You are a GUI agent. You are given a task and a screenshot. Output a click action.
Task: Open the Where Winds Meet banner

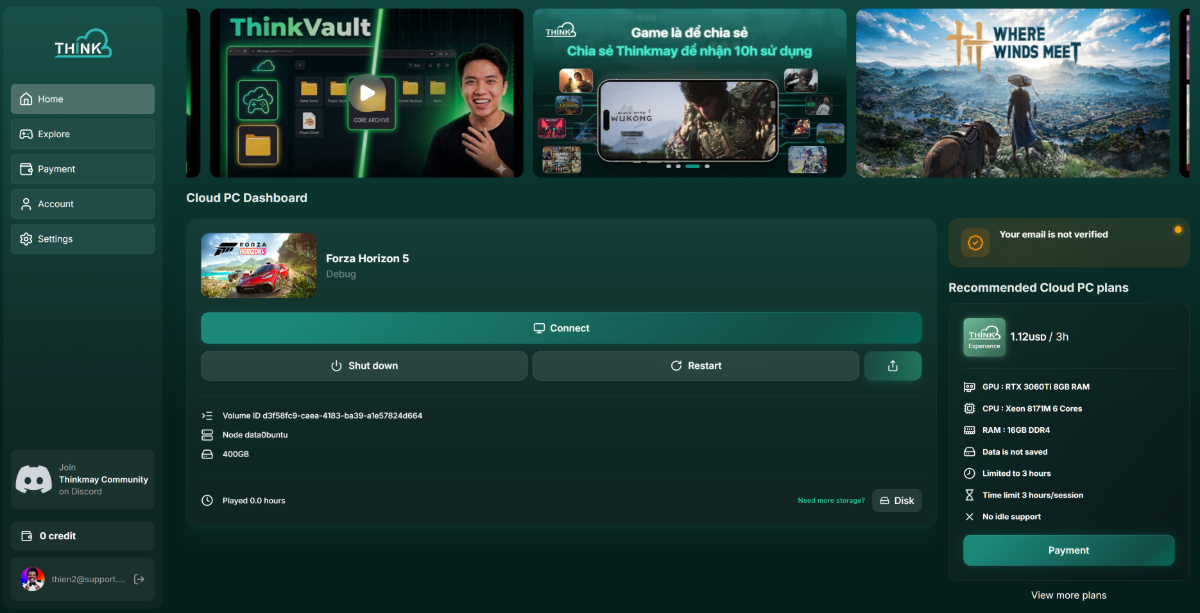pyautogui.click(x=1013, y=93)
